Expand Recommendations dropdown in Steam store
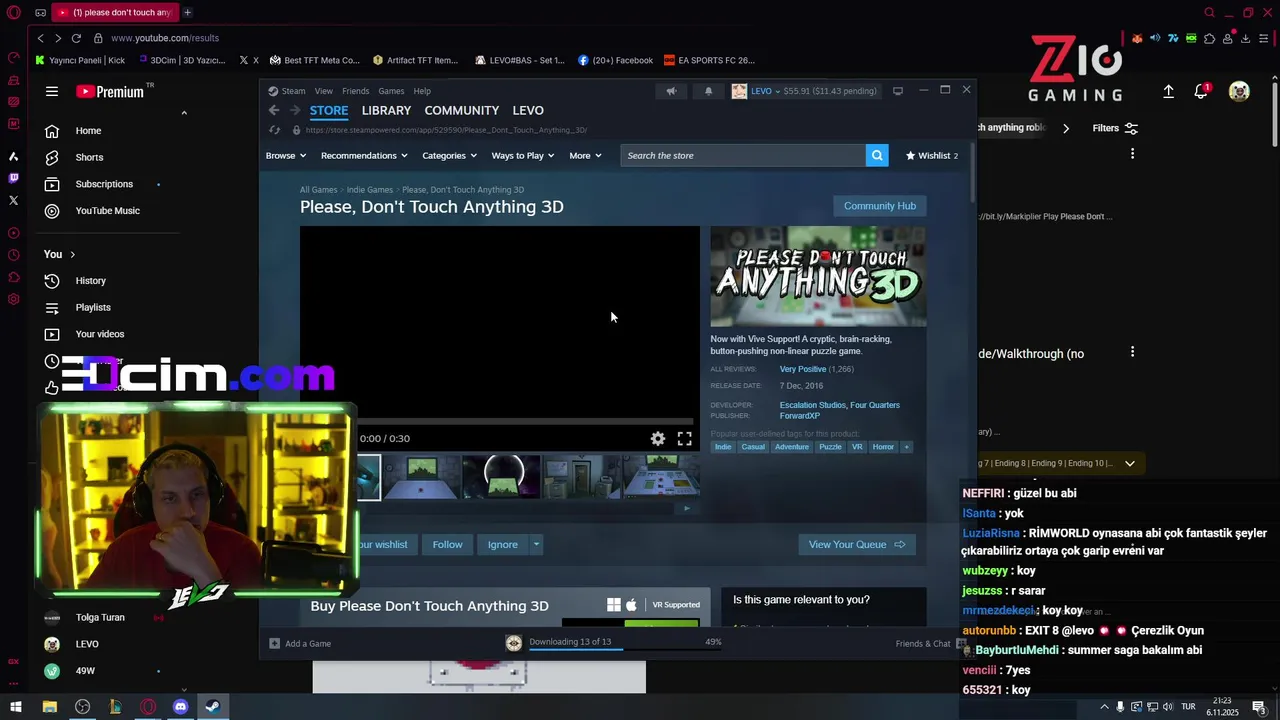Viewport: 1280px width, 720px height. [x=364, y=155]
